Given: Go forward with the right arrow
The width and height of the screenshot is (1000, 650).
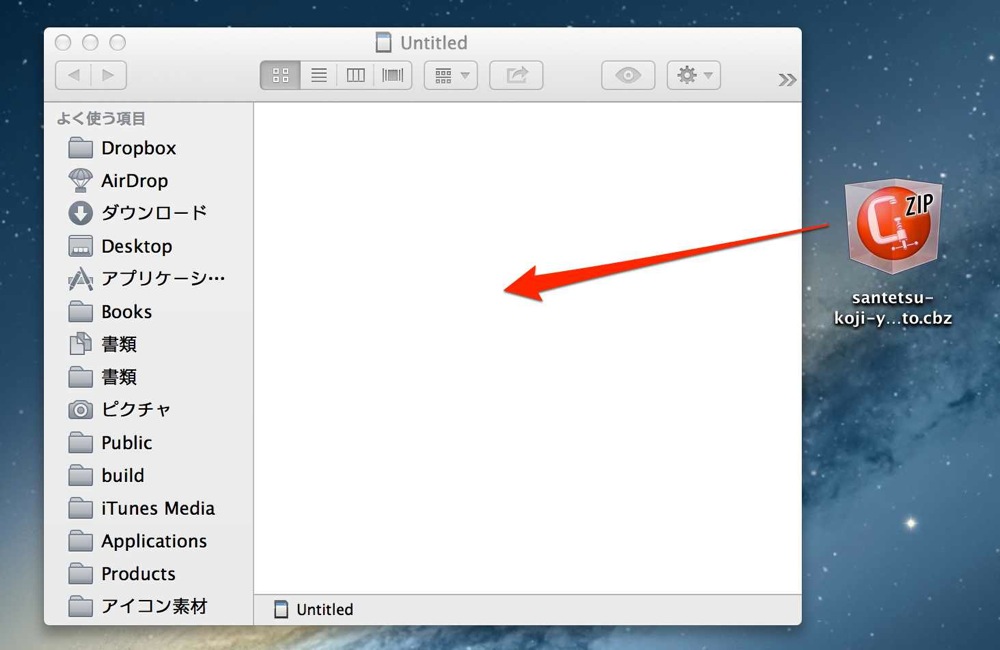Looking at the screenshot, I should click(x=109, y=75).
